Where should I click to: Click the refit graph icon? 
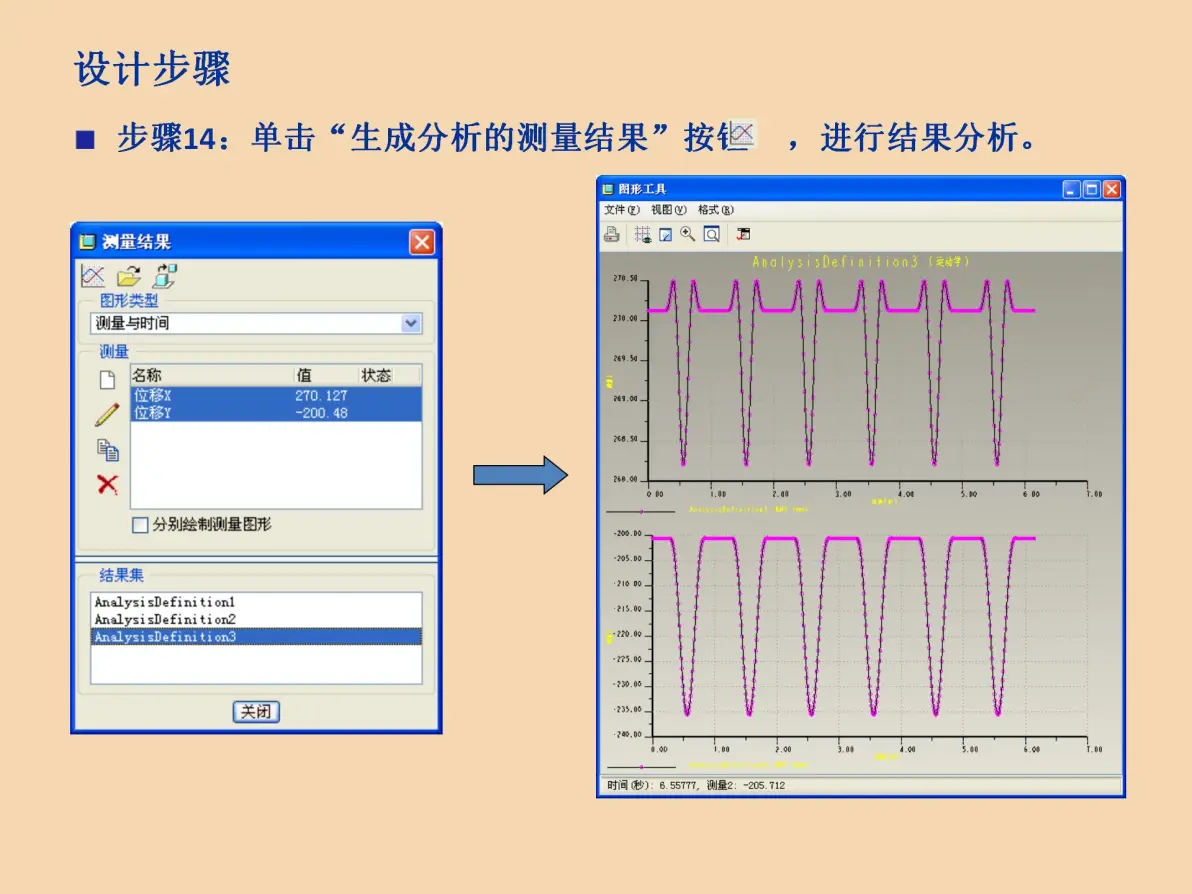click(712, 235)
